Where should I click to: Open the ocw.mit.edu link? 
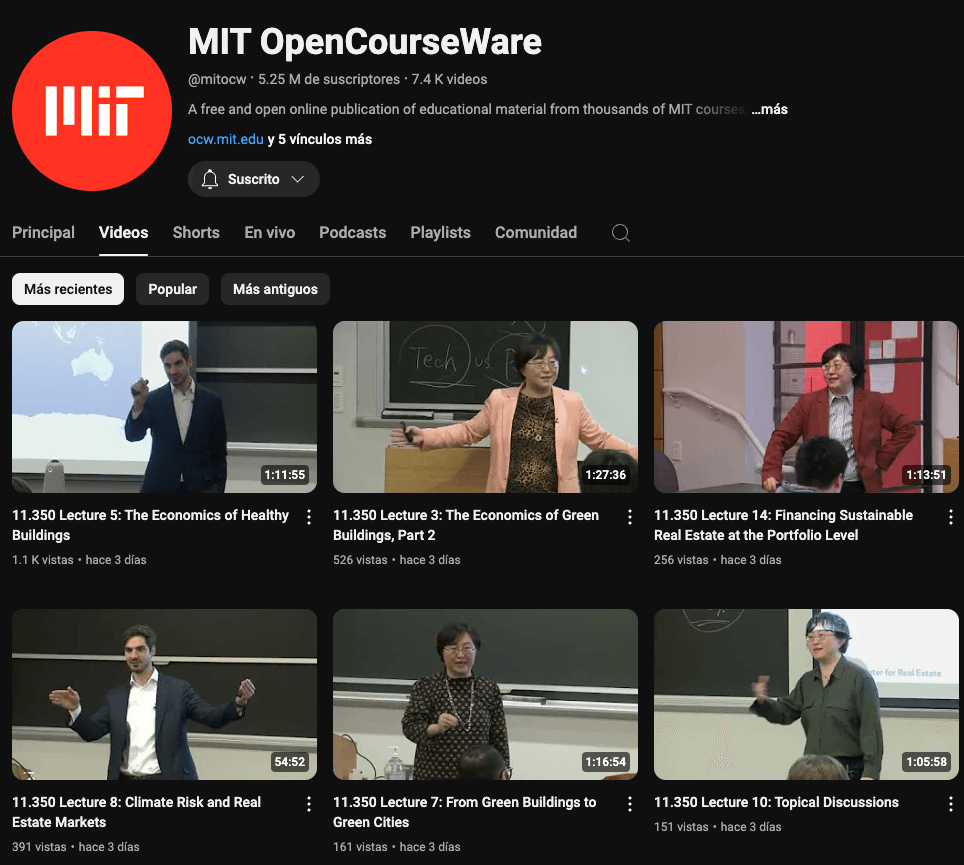(226, 139)
